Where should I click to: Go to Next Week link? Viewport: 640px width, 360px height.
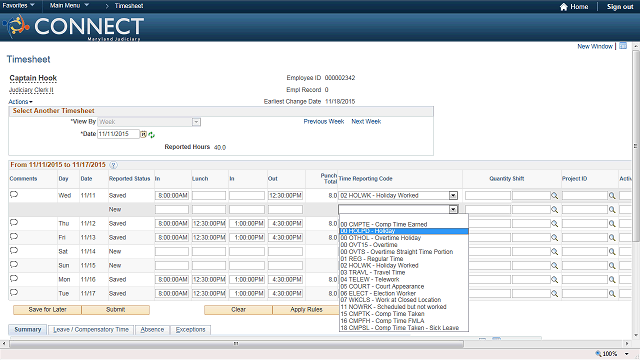tap(366, 121)
